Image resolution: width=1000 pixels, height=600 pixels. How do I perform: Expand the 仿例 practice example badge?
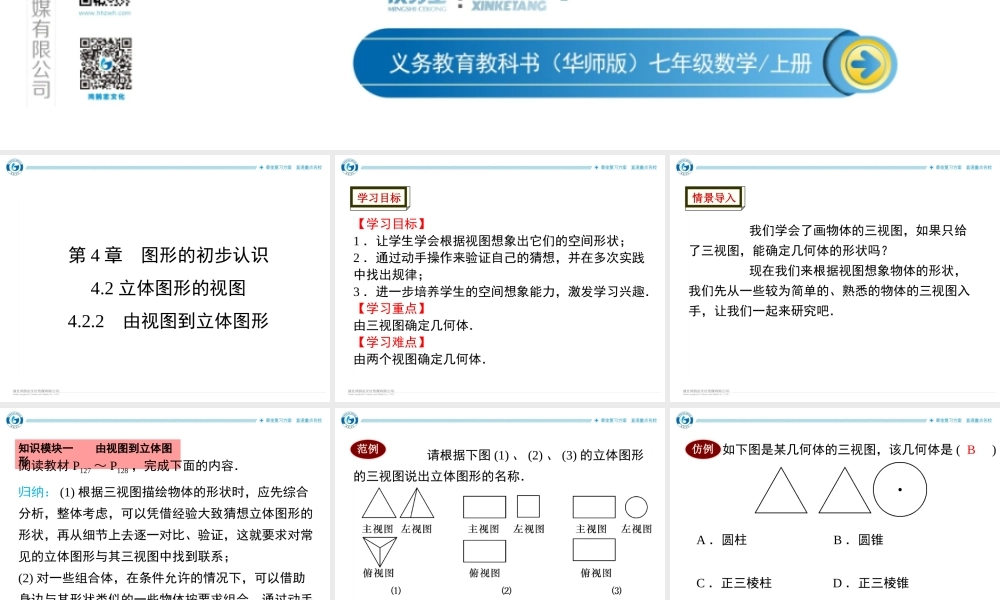(x=703, y=449)
